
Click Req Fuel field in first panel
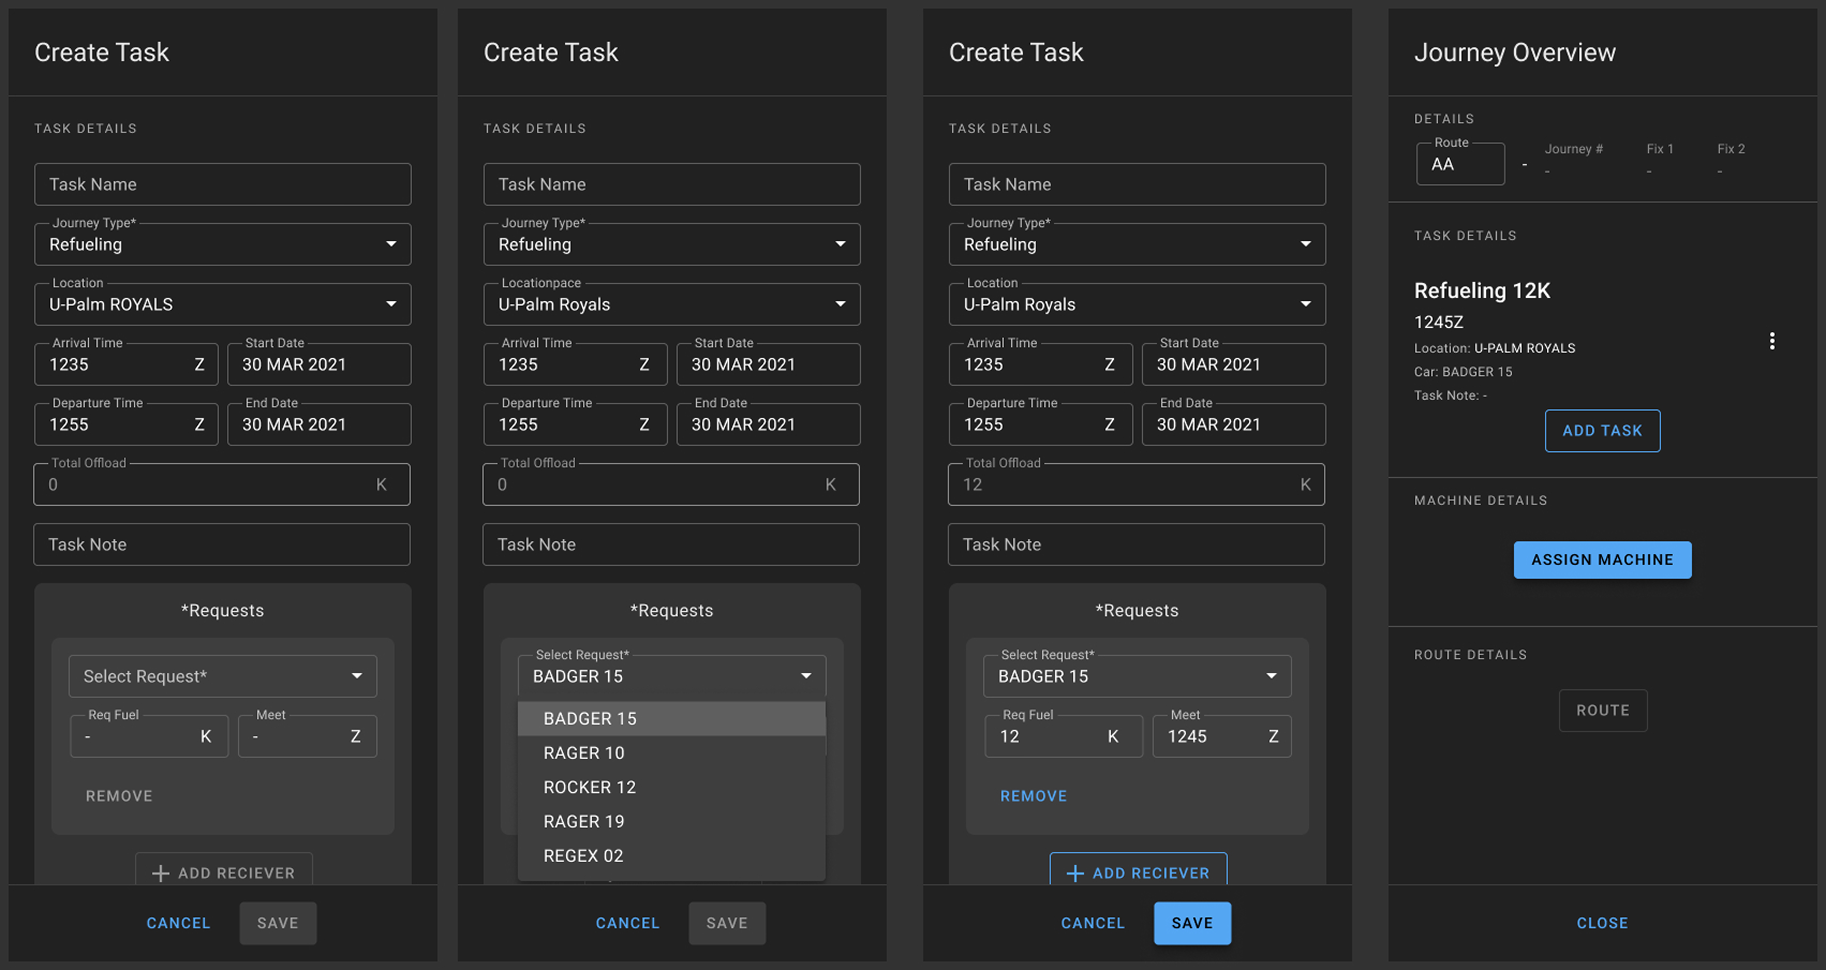tap(149, 736)
